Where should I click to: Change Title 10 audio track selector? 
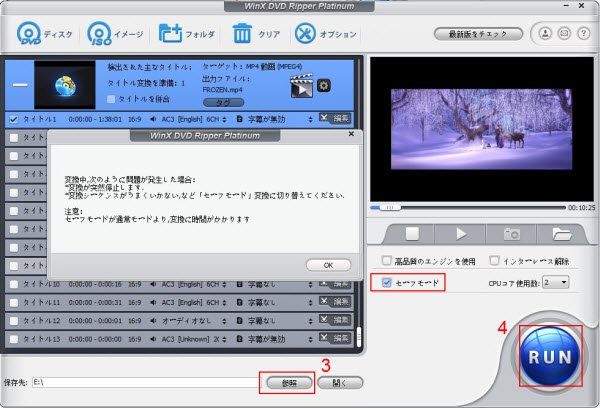pyautogui.click(x=224, y=284)
